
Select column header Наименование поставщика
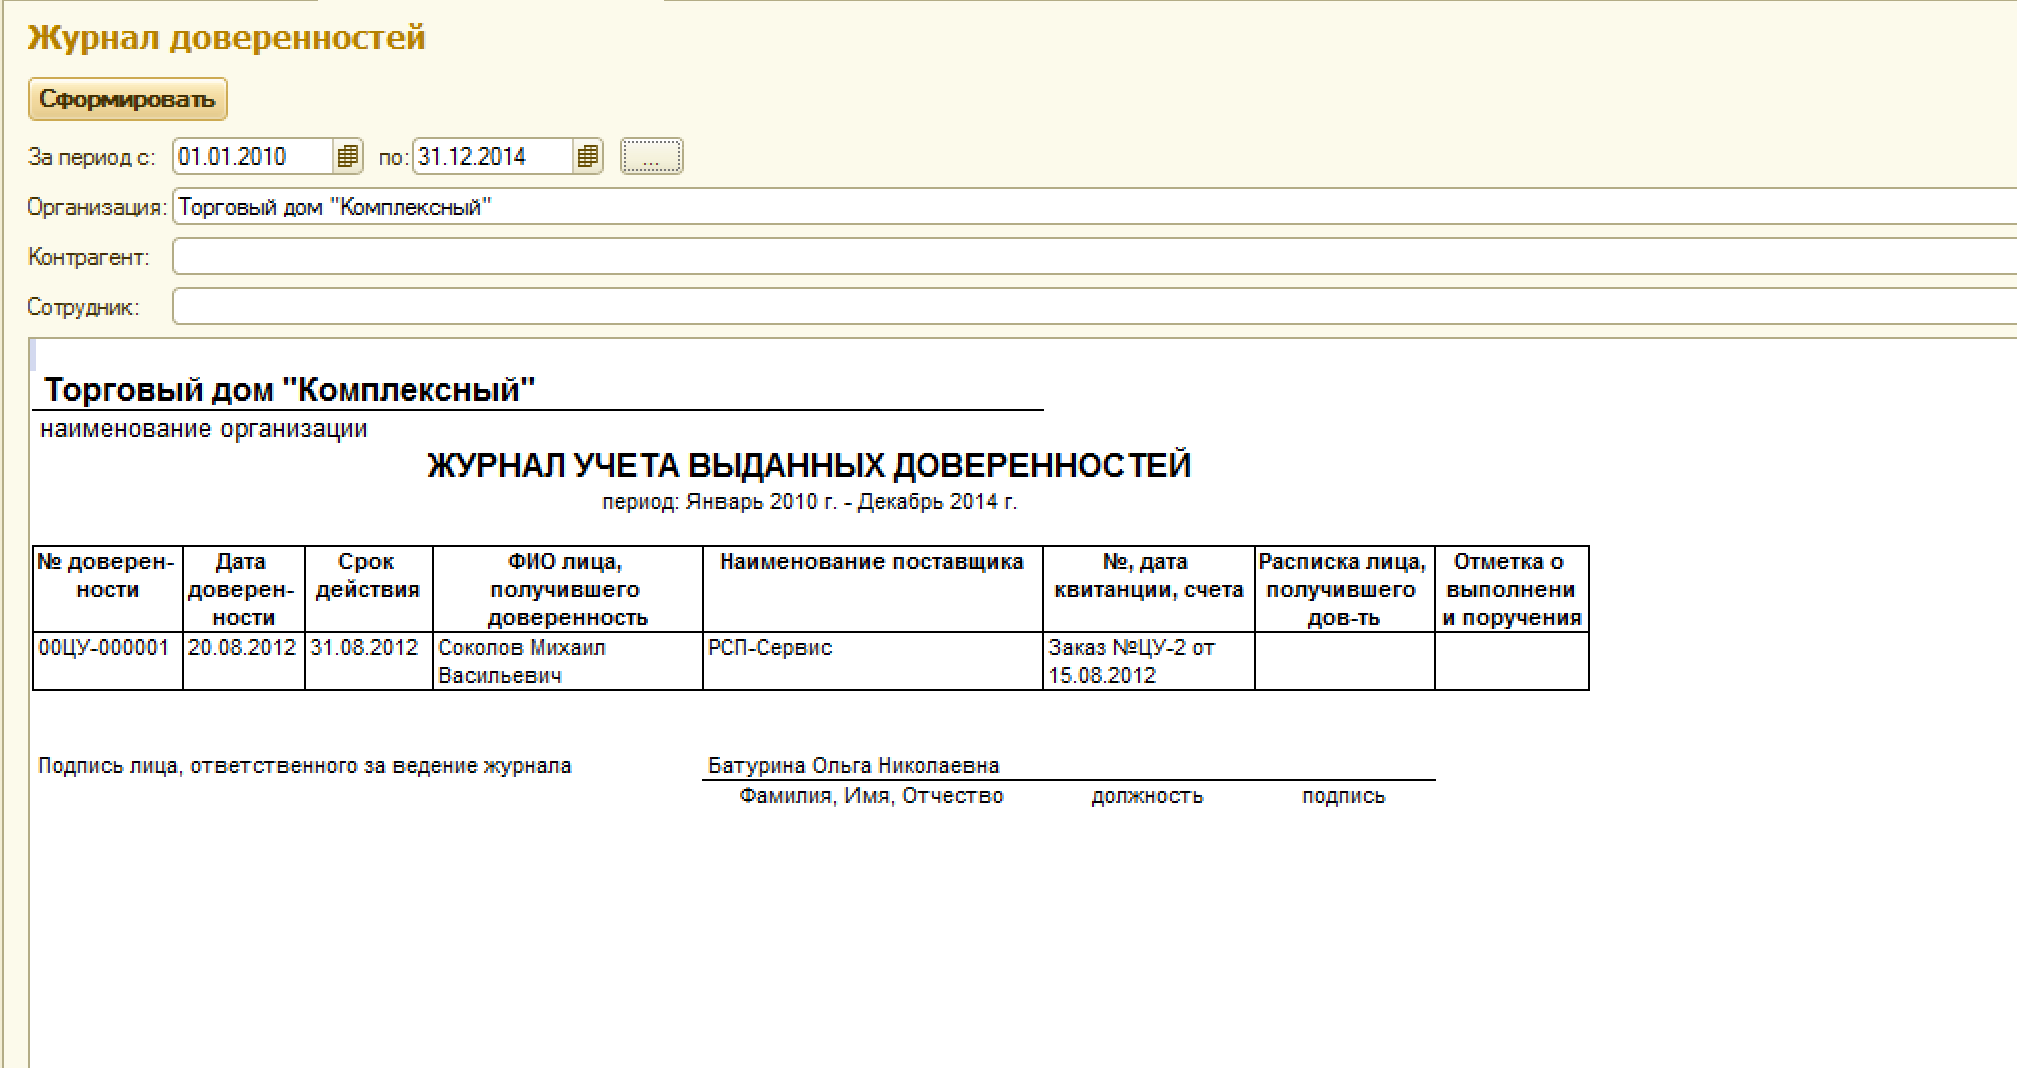coord(872,589)
